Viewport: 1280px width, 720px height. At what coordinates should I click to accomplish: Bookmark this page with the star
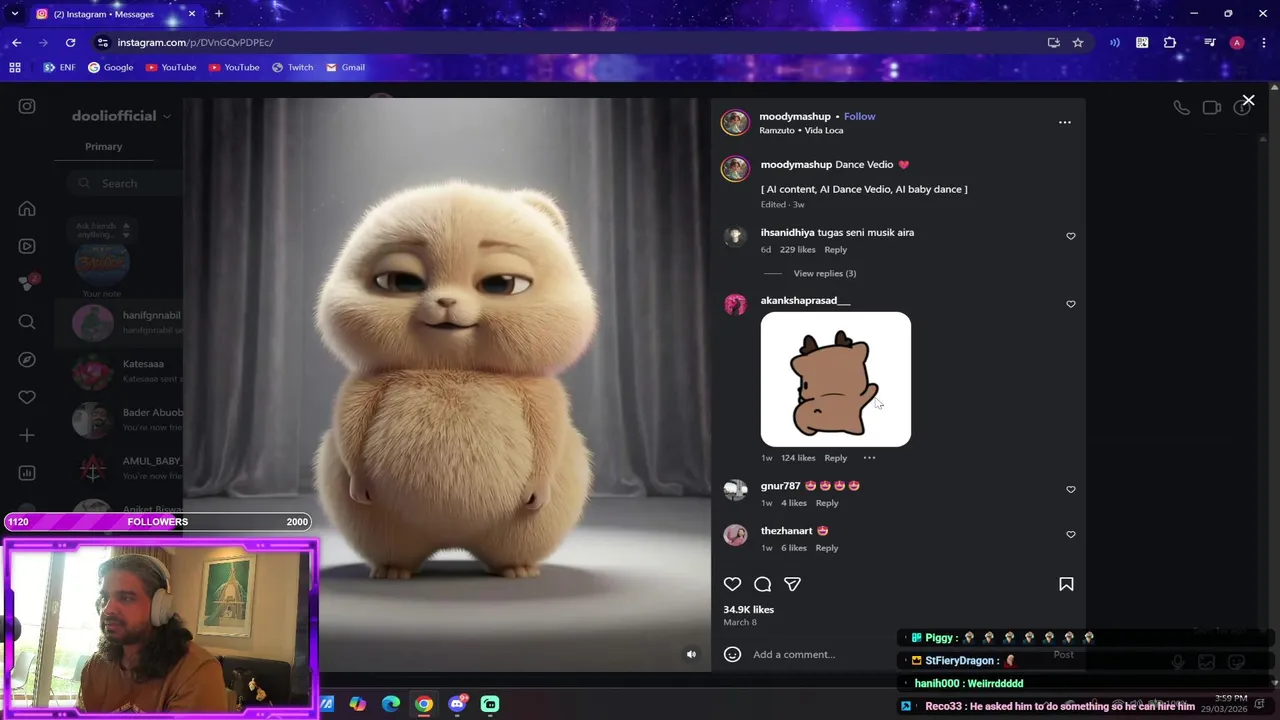[1078, 42]
